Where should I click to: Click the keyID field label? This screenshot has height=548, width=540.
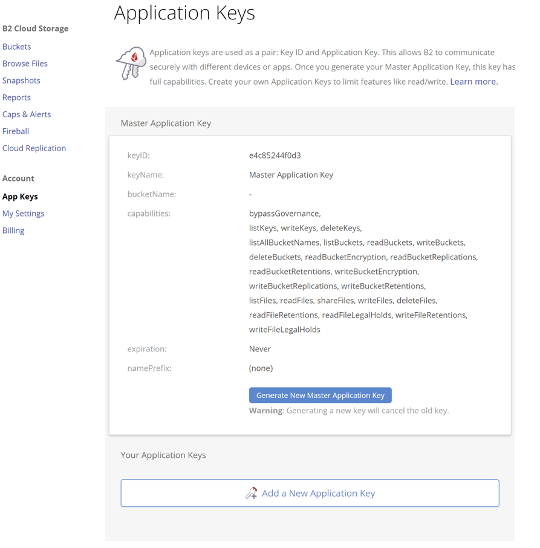click(138, 156)
